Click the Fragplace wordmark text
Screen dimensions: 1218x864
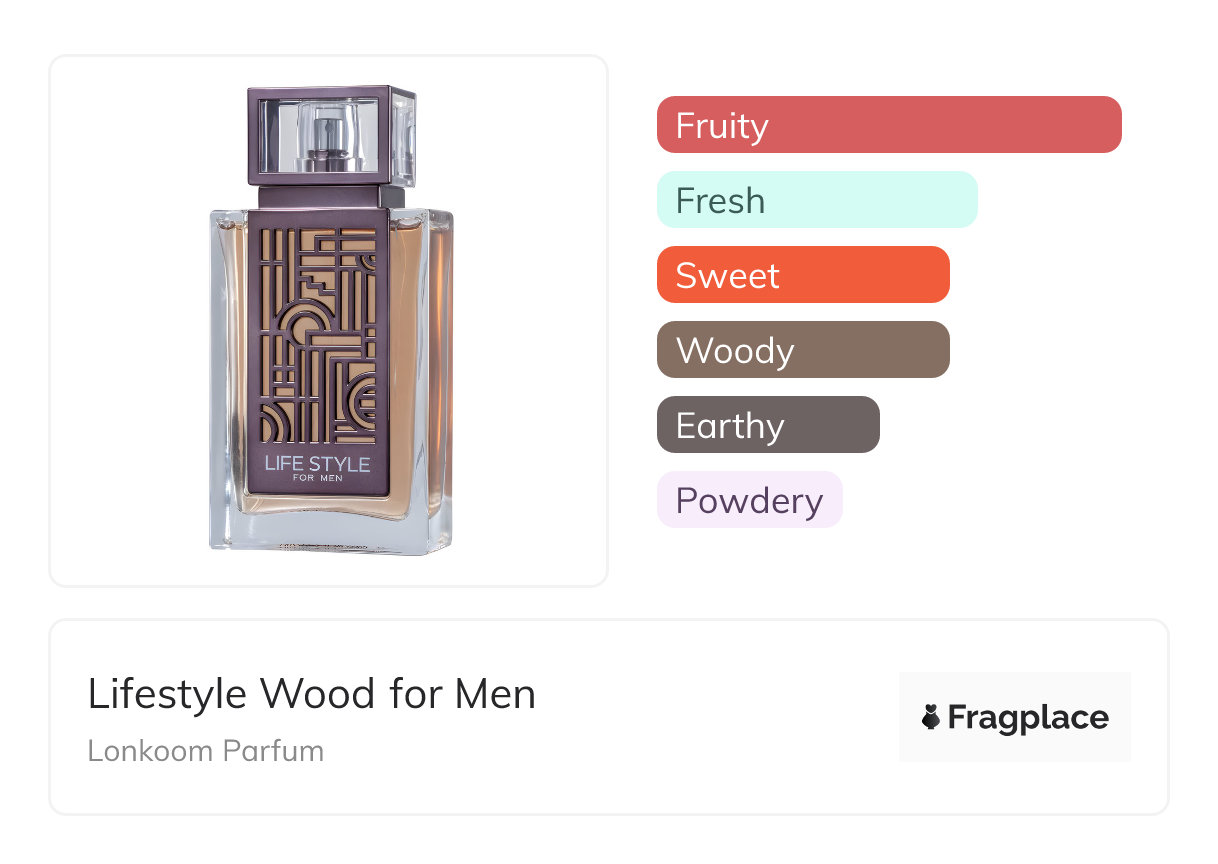click(1028, 717)
